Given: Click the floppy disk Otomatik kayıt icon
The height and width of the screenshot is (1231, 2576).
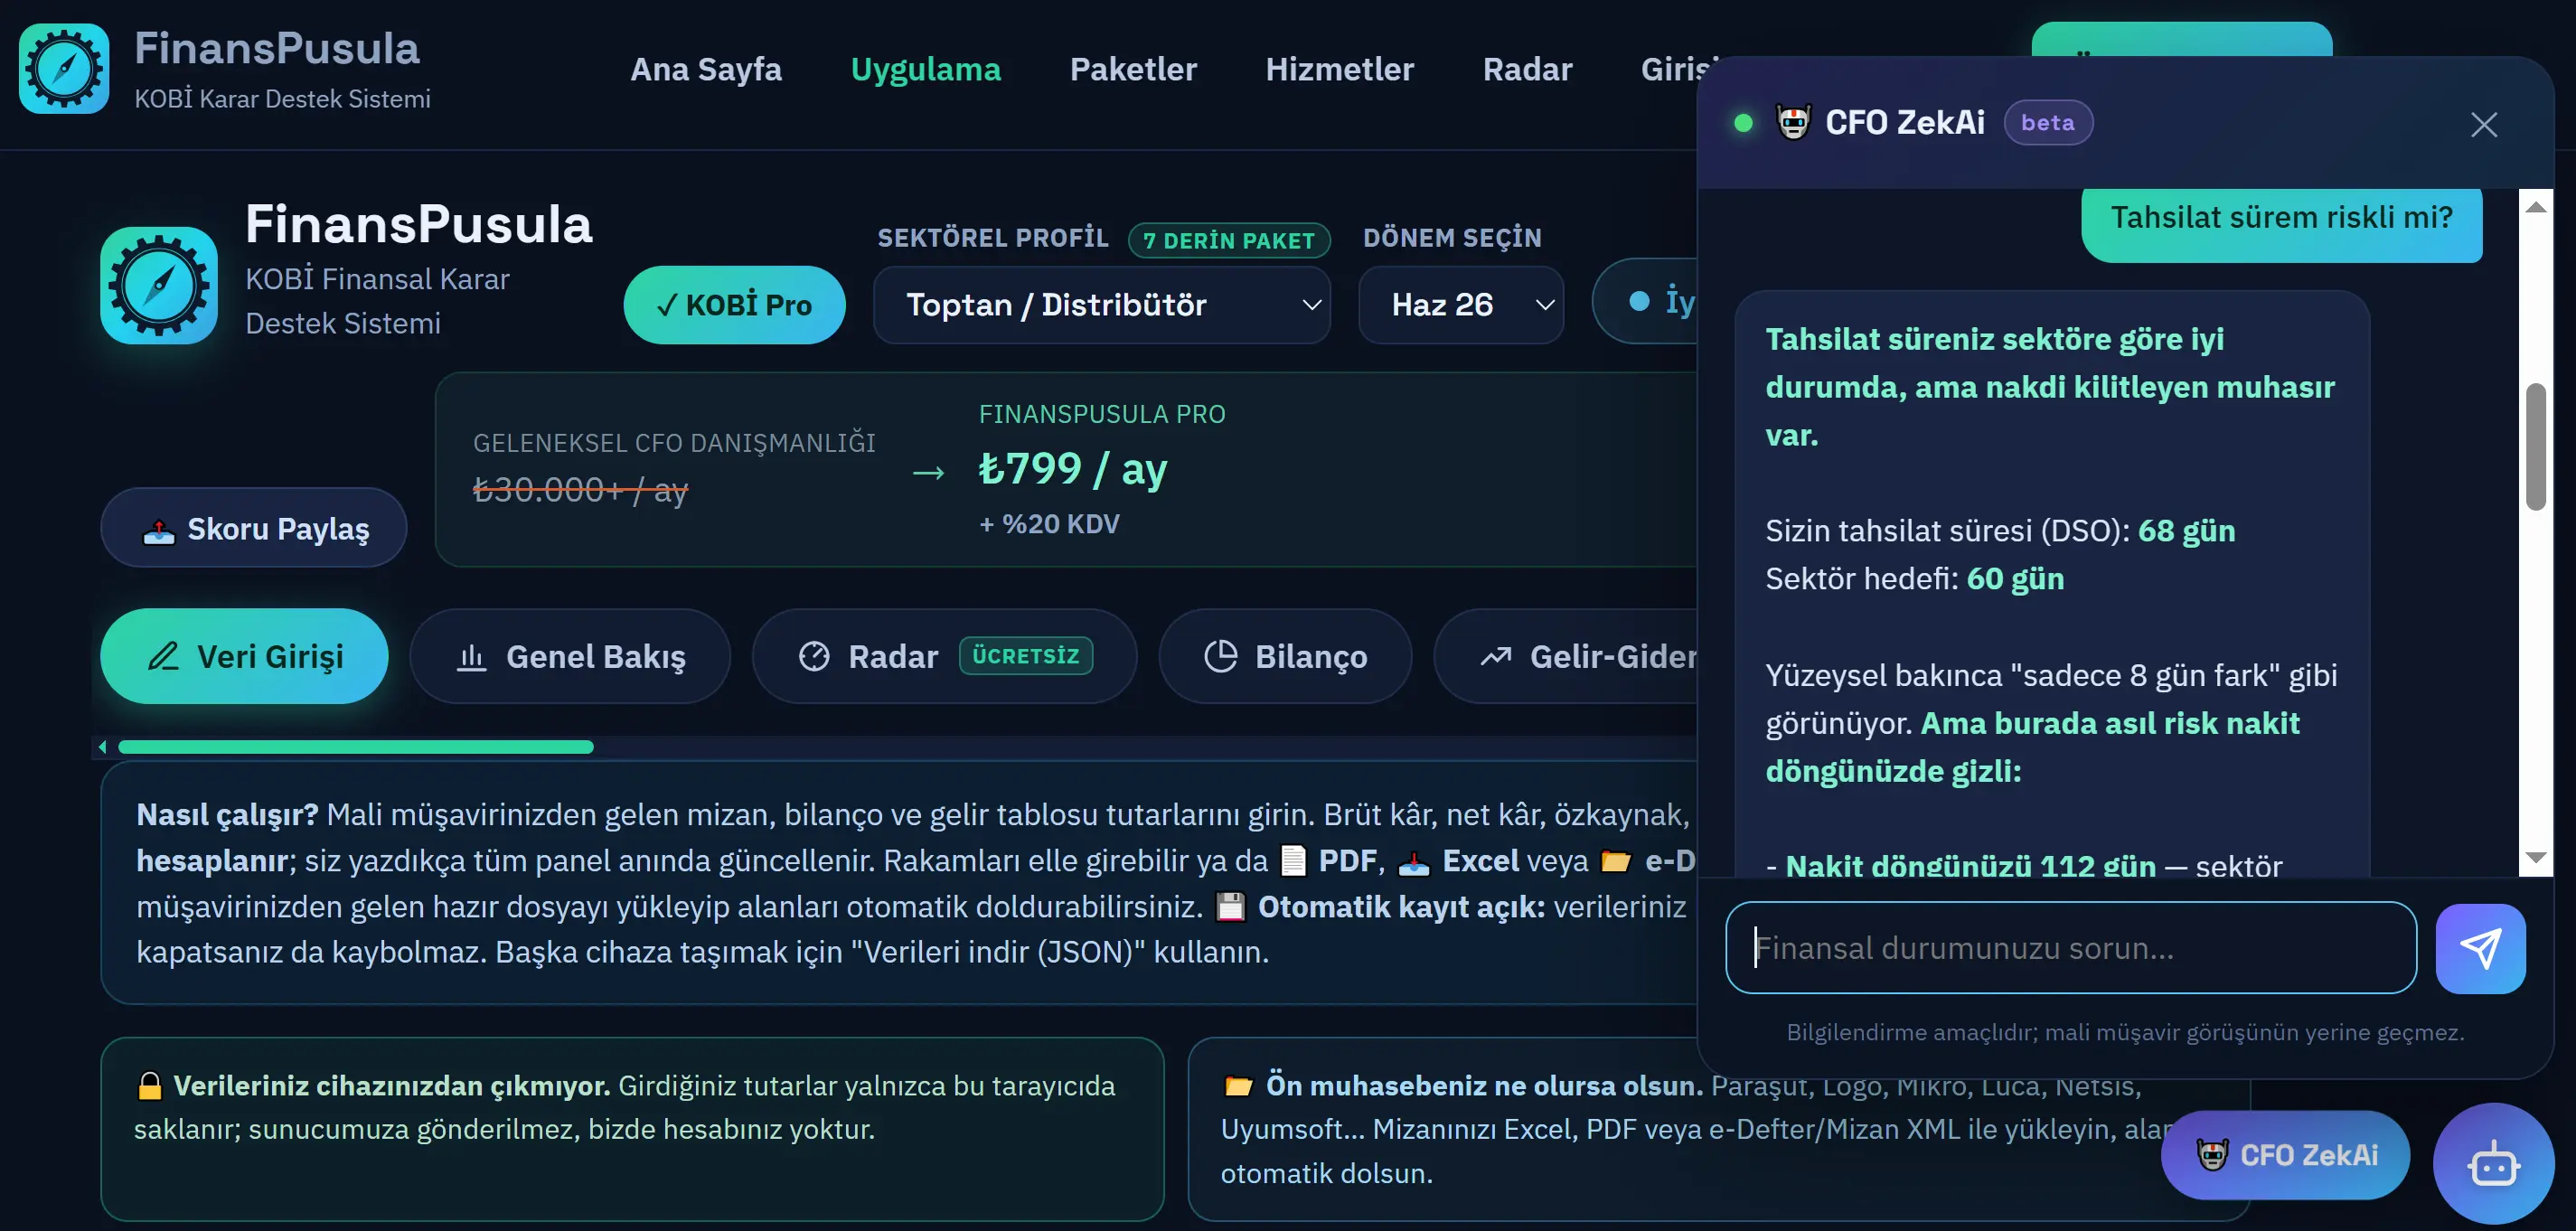Looking at the screenshot, I should pos(1230,907).
